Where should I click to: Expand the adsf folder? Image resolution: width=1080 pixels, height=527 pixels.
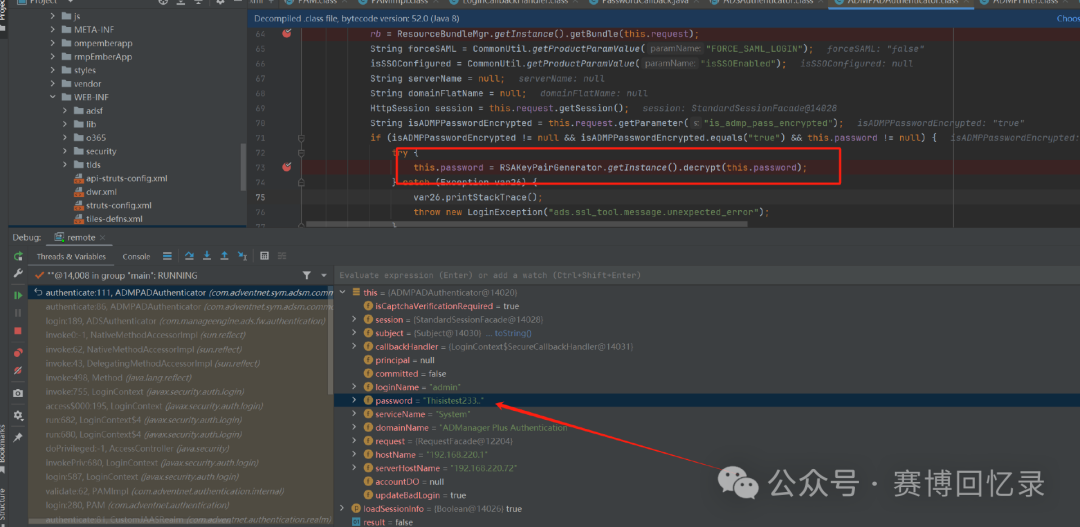(x=65, y=110)
